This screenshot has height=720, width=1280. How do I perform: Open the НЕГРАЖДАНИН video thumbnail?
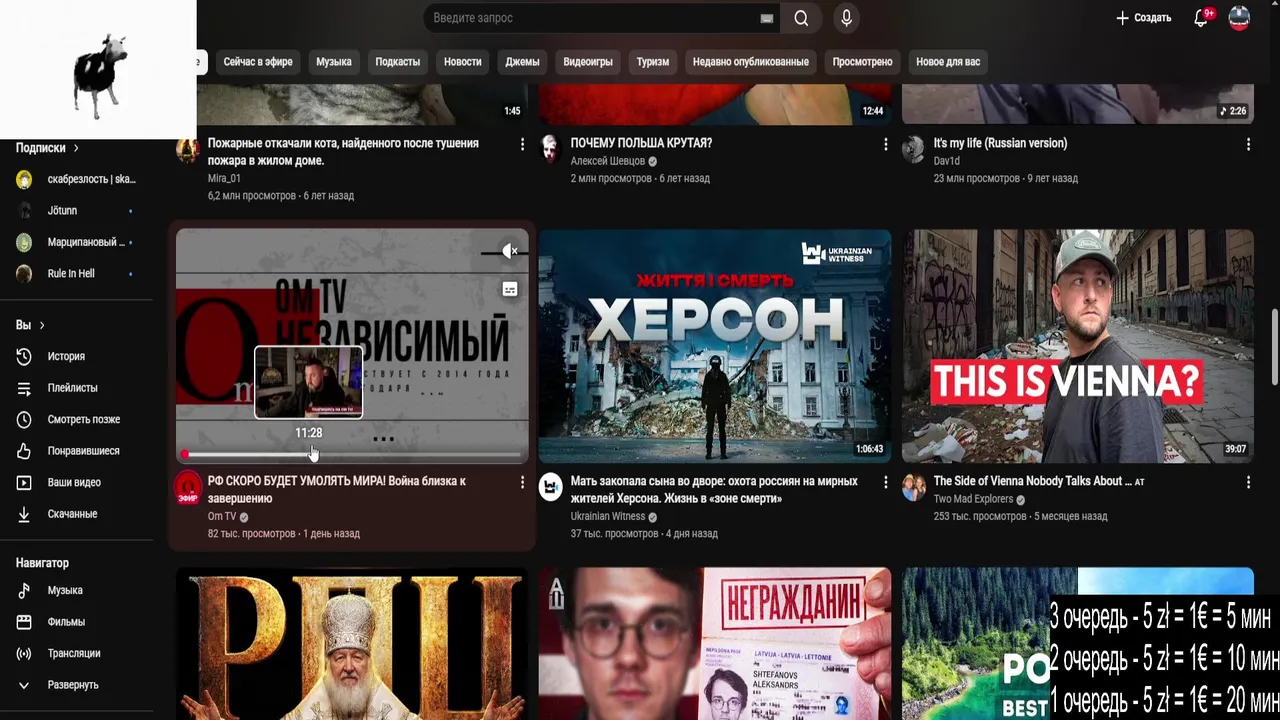click(x=715, y=643)
